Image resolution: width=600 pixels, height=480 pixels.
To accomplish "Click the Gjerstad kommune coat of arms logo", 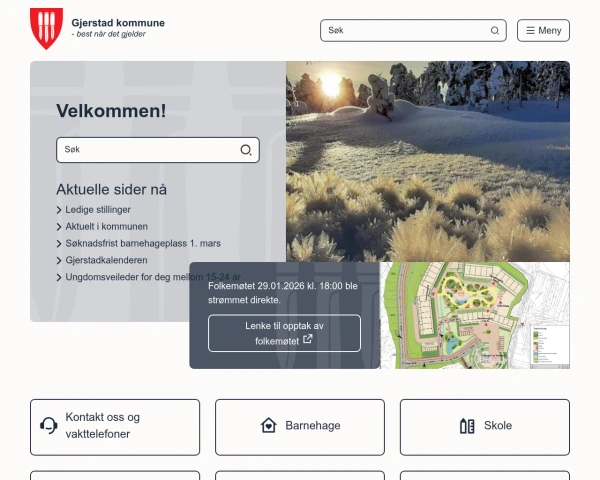I will coord(46,28).
